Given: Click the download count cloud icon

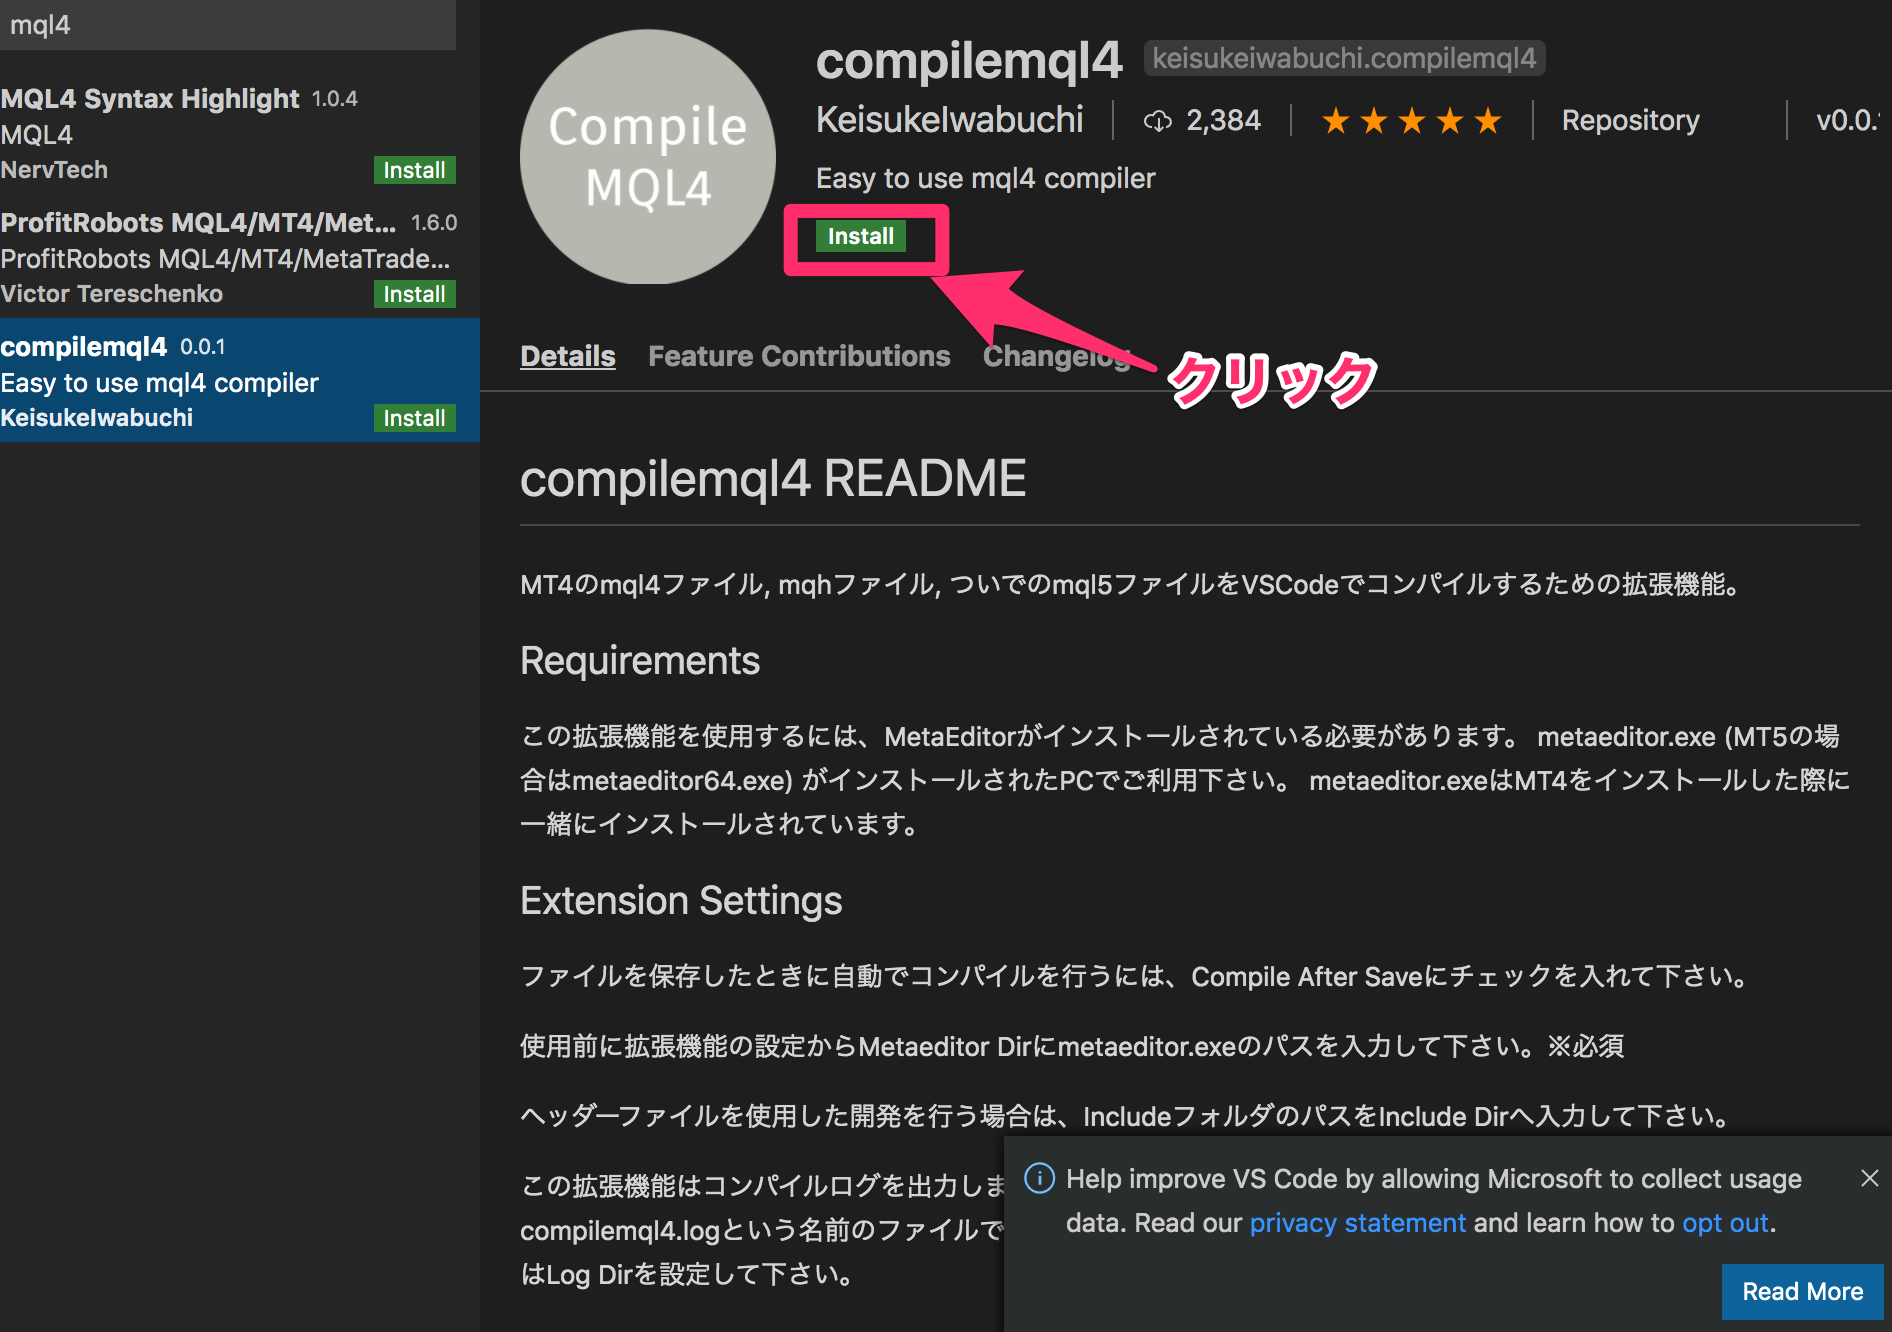Looking at the screenshot, I should 1158,121.
